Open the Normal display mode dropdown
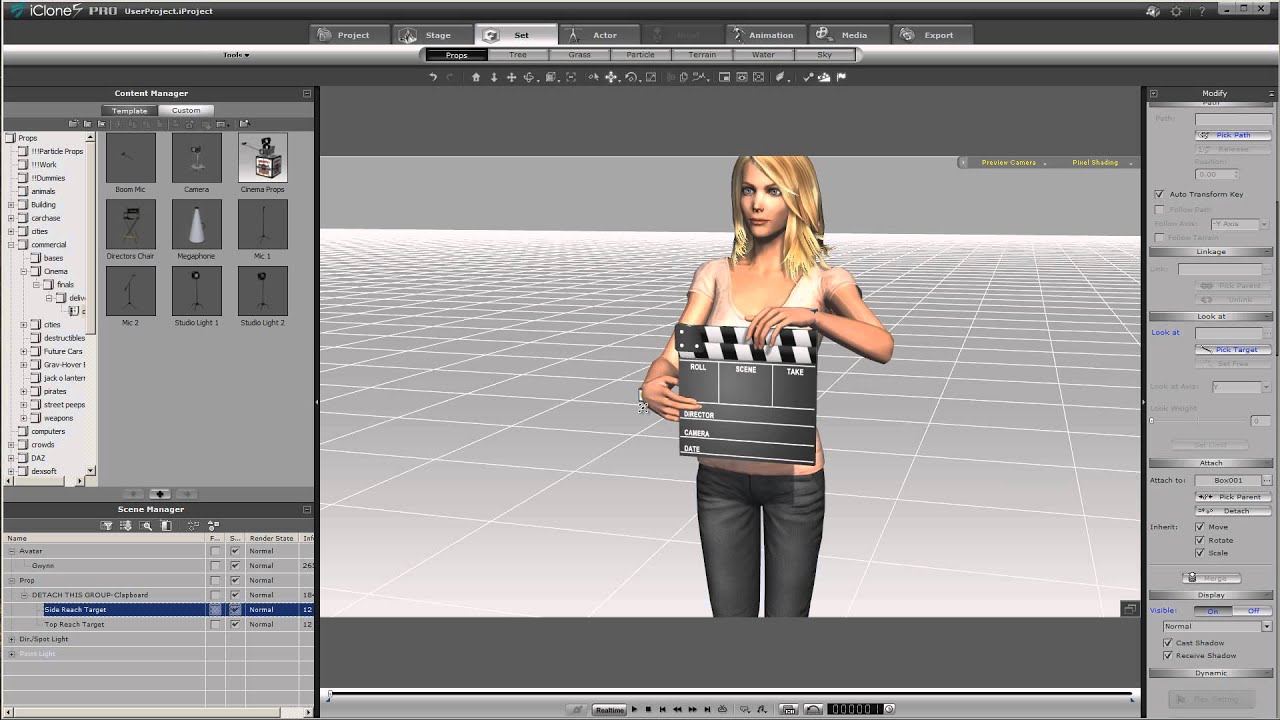This screenshot has width=1280, height=720. click(x=1217, y=627)
